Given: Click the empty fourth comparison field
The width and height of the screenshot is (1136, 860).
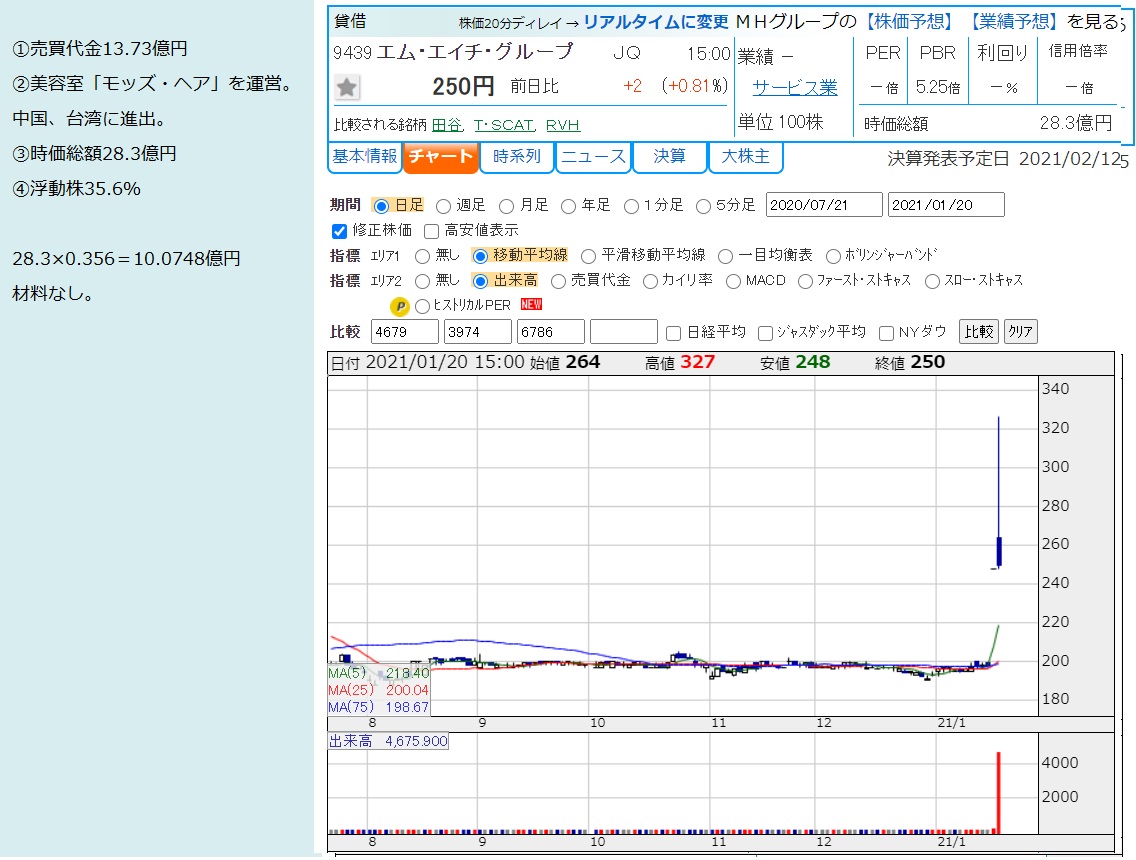Looking at the screenshot, I should coord(624,332).
